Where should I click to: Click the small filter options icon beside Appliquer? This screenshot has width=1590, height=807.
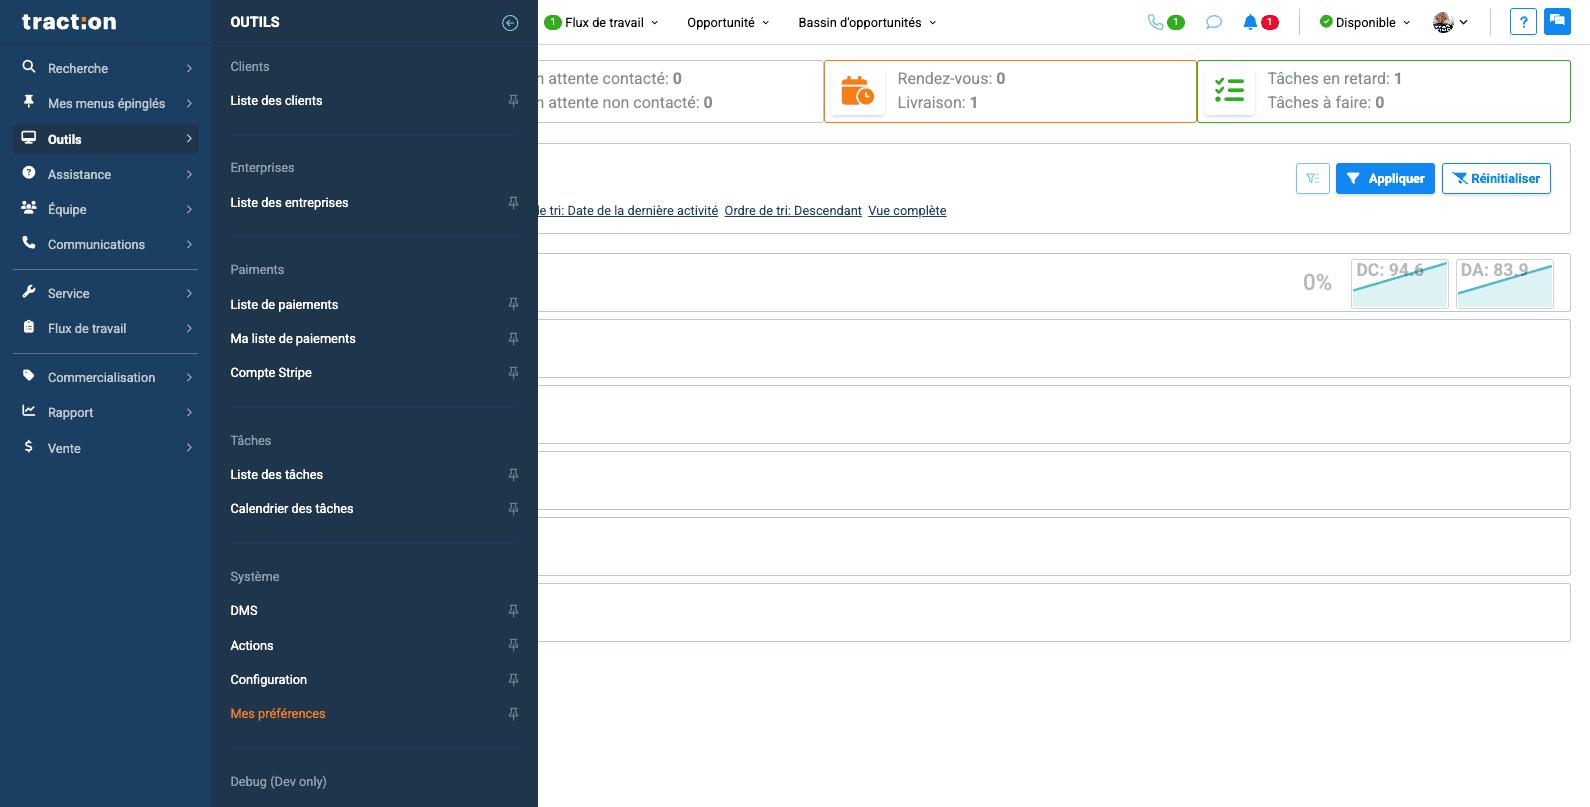pos(1312,178)
